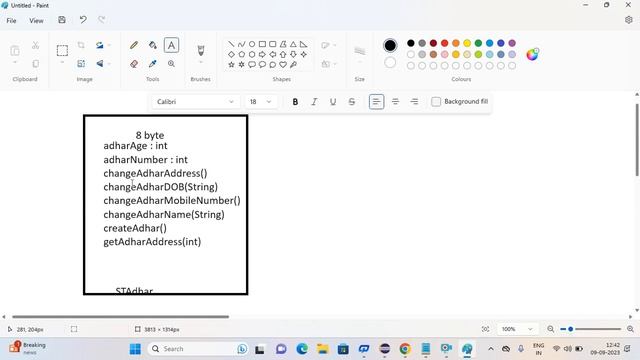Select the Colour picker eyedropper tool
The width and height of the screenshot is (640, 360).
(153, 64)
